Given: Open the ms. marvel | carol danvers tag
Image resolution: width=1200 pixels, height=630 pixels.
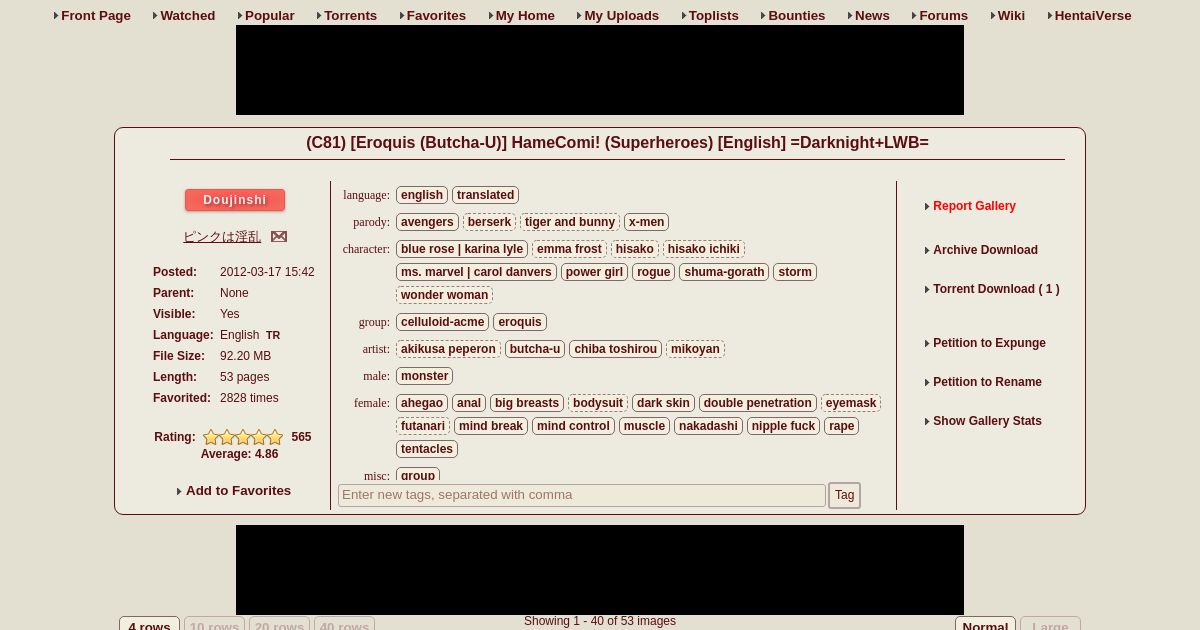Looking at the screenshot, I should [x=476, y=272].
